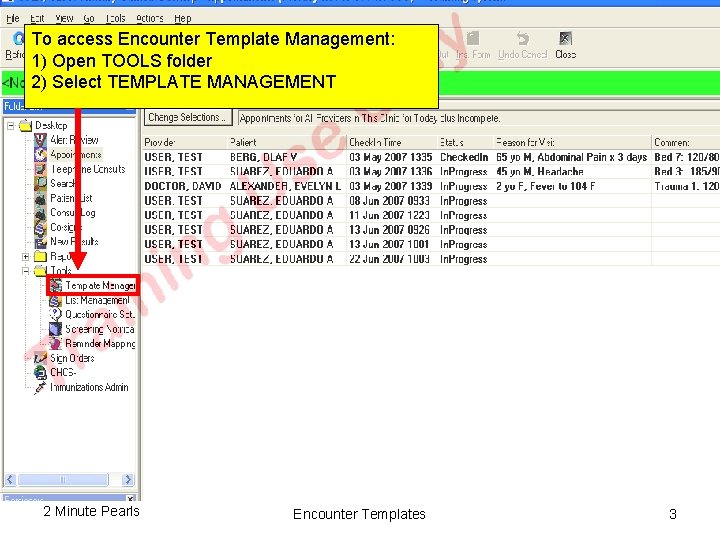Open the Actions menu
The width and height of the screenshot is (720, 540).
(150, 18)
